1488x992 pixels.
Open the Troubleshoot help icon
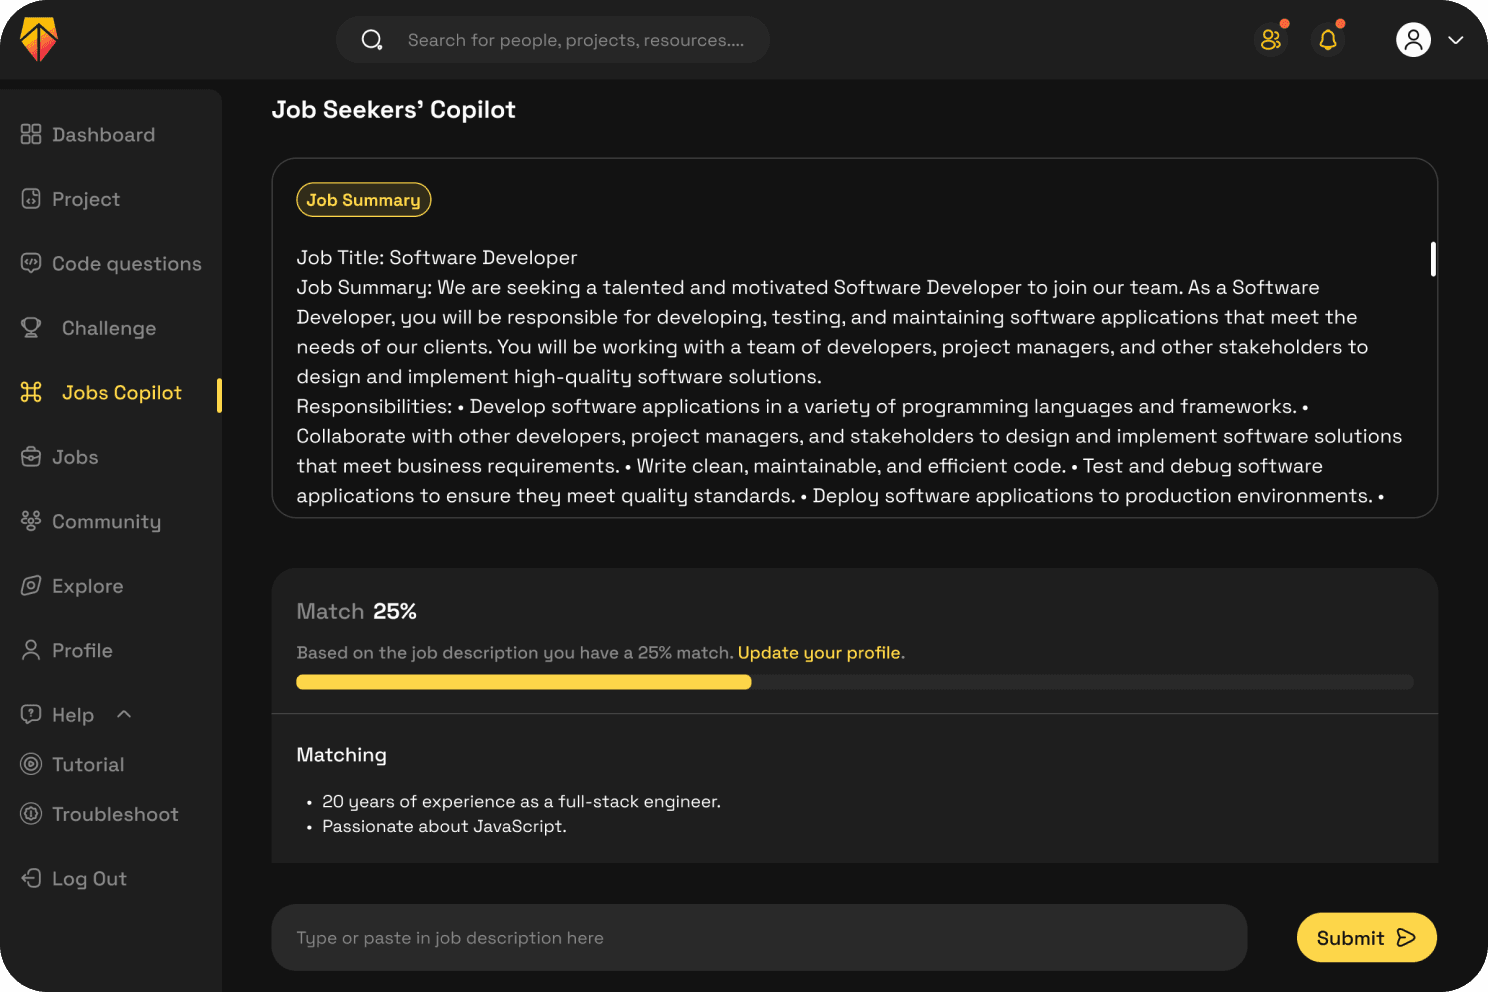[x=30, y=814]
